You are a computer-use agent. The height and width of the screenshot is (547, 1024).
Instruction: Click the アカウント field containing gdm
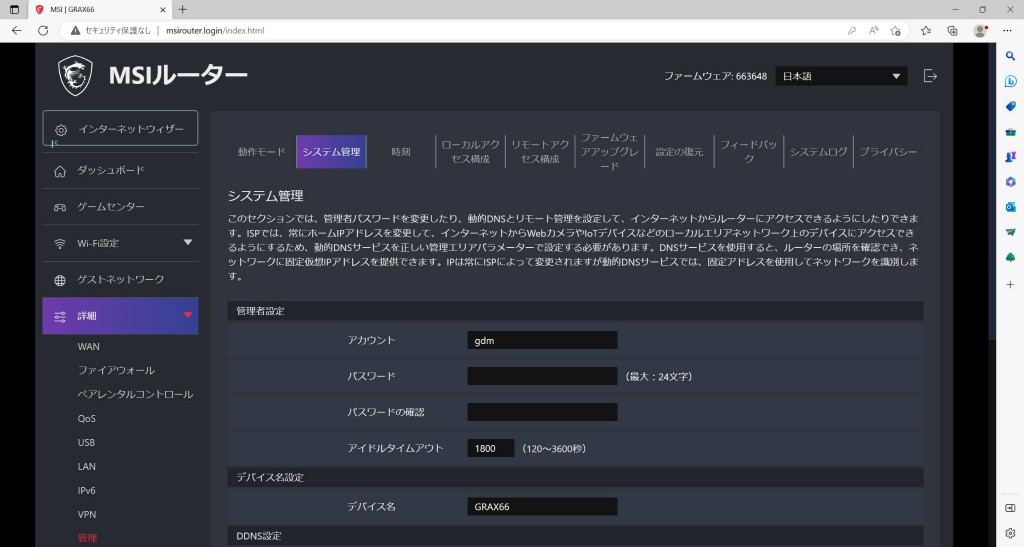[x=542, y=340]
